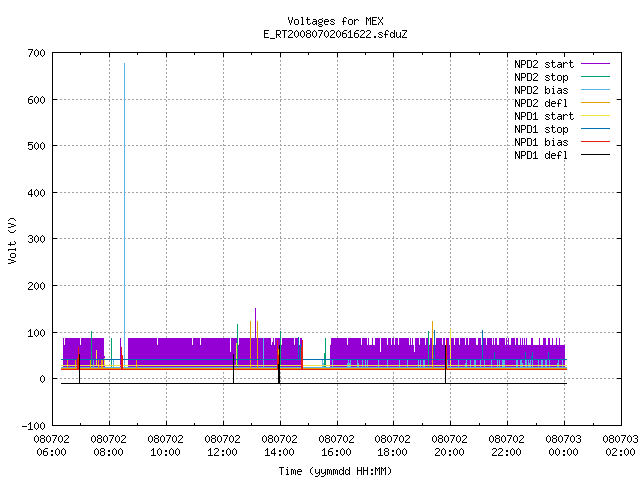Click the 080702 22:00 time tick label

[507, 446]
